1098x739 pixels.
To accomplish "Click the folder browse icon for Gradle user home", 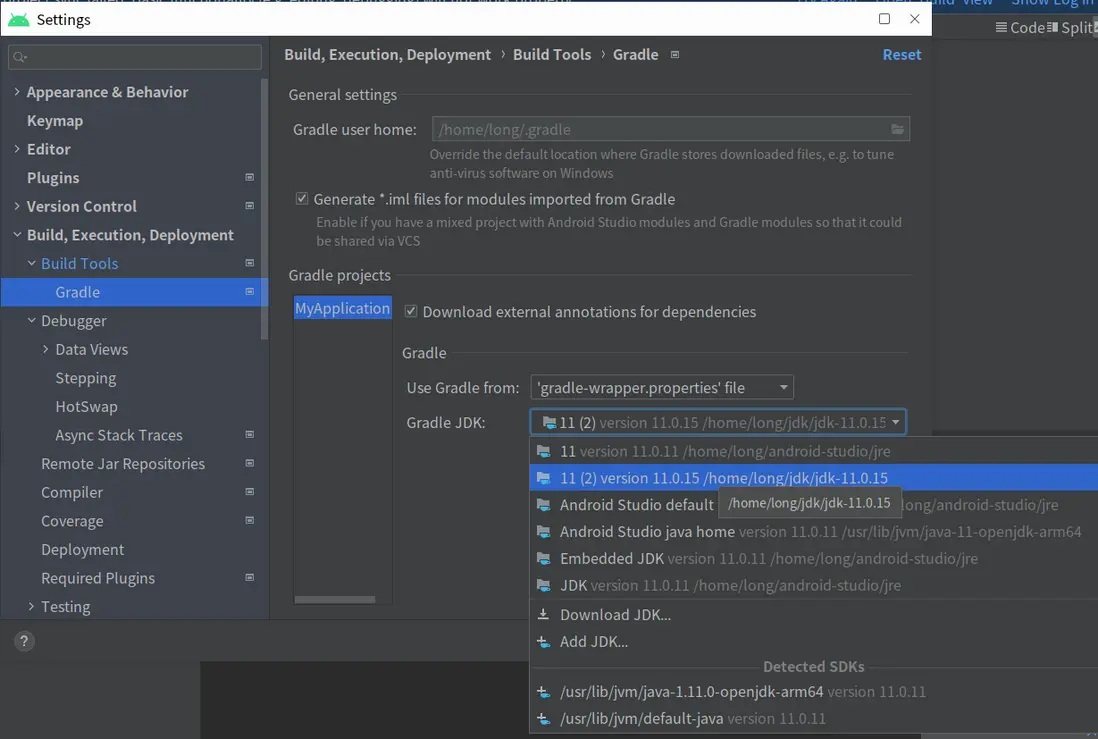I will [897, 129].
